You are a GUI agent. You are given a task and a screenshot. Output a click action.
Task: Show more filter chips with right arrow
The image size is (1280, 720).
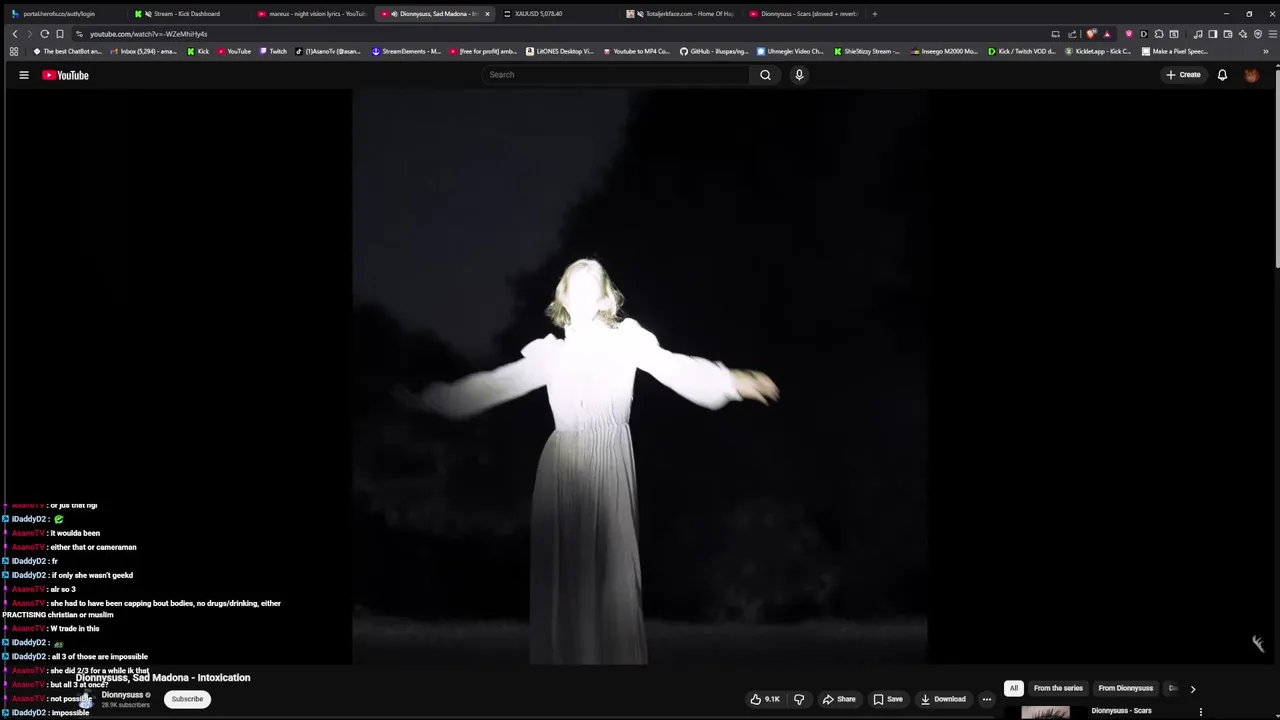[1192, 688]
